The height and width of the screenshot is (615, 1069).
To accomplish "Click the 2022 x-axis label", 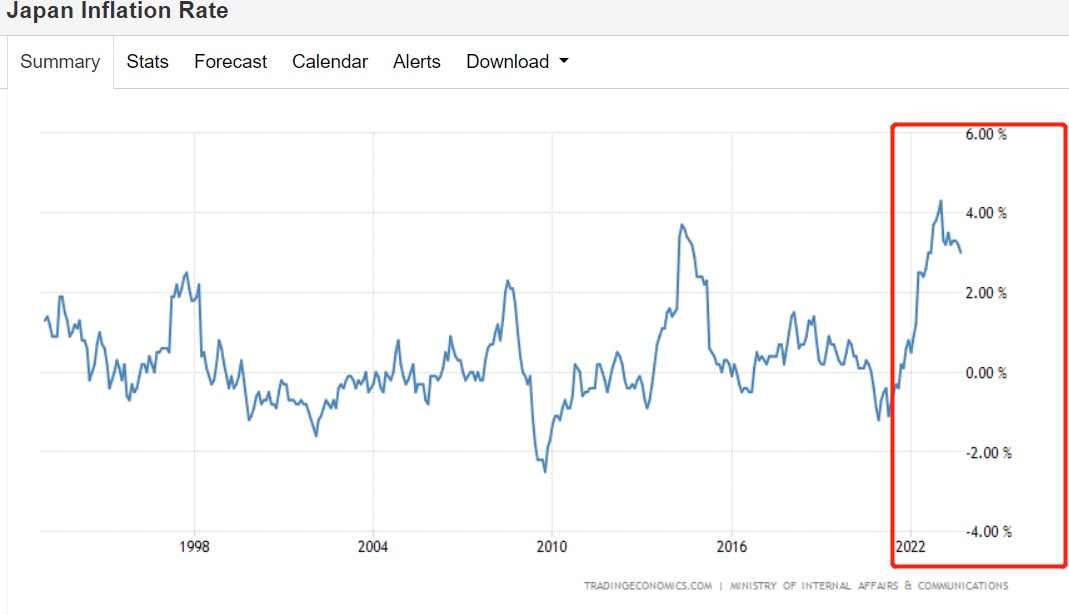I will 911,547.
